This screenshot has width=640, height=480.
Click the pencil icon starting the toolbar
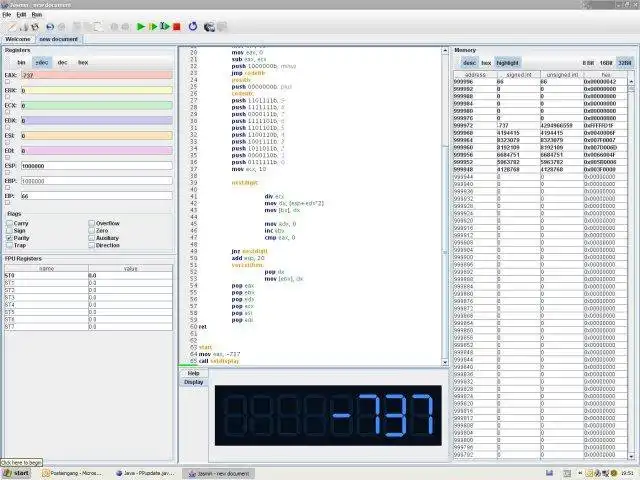tap(12, 27)
